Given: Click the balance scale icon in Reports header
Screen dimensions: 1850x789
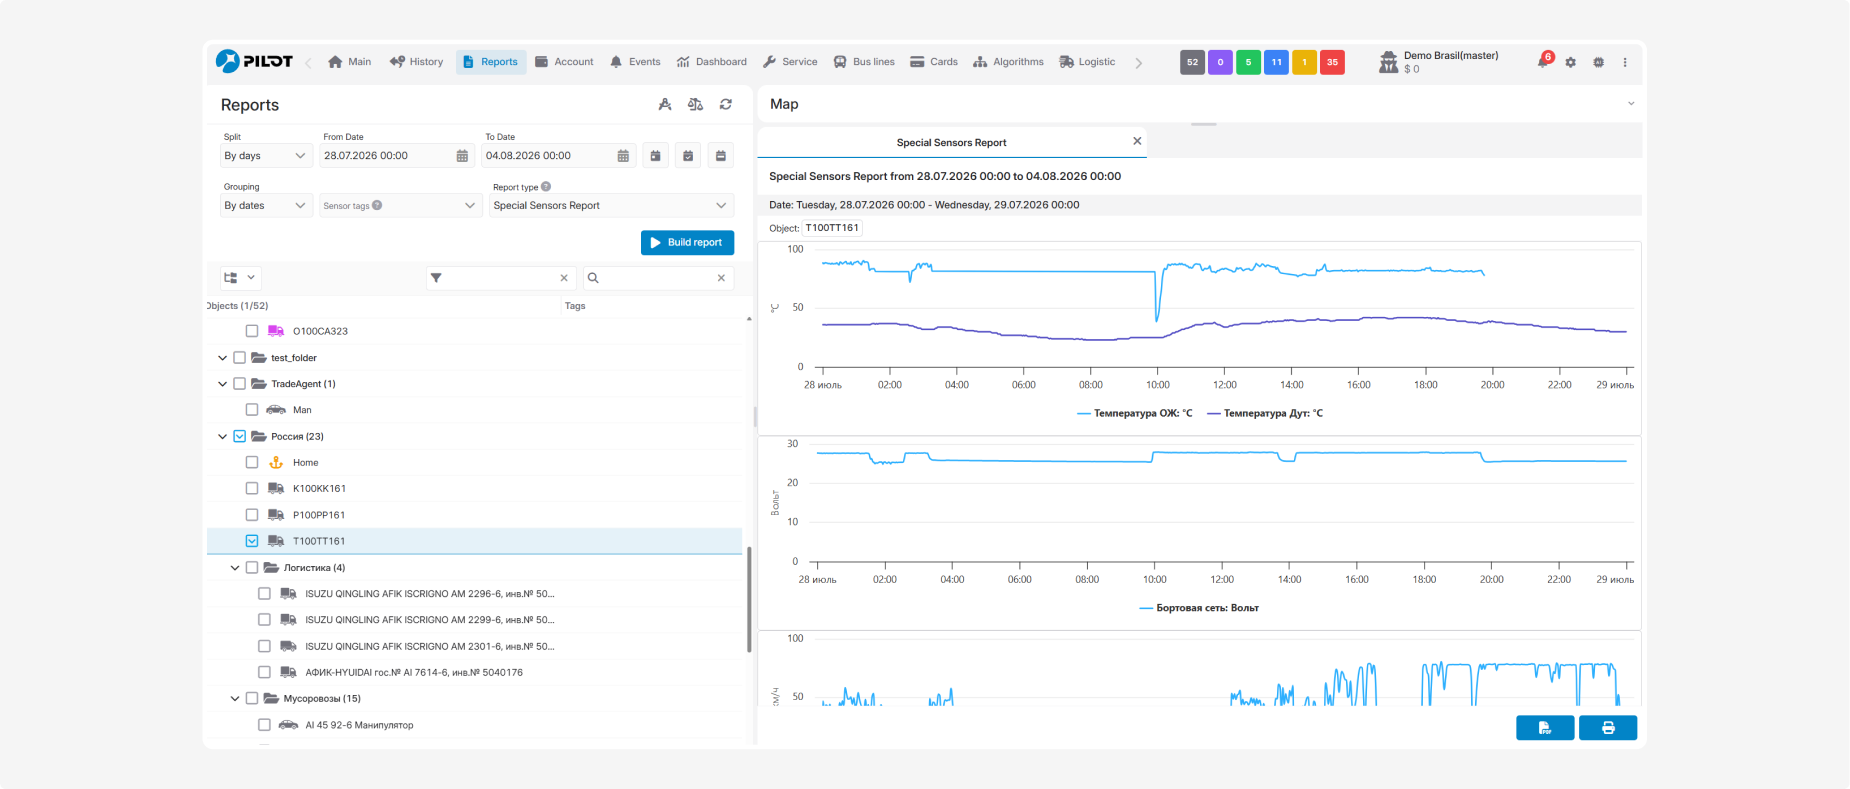Looking at the screenshot, I should pos(696,104).
